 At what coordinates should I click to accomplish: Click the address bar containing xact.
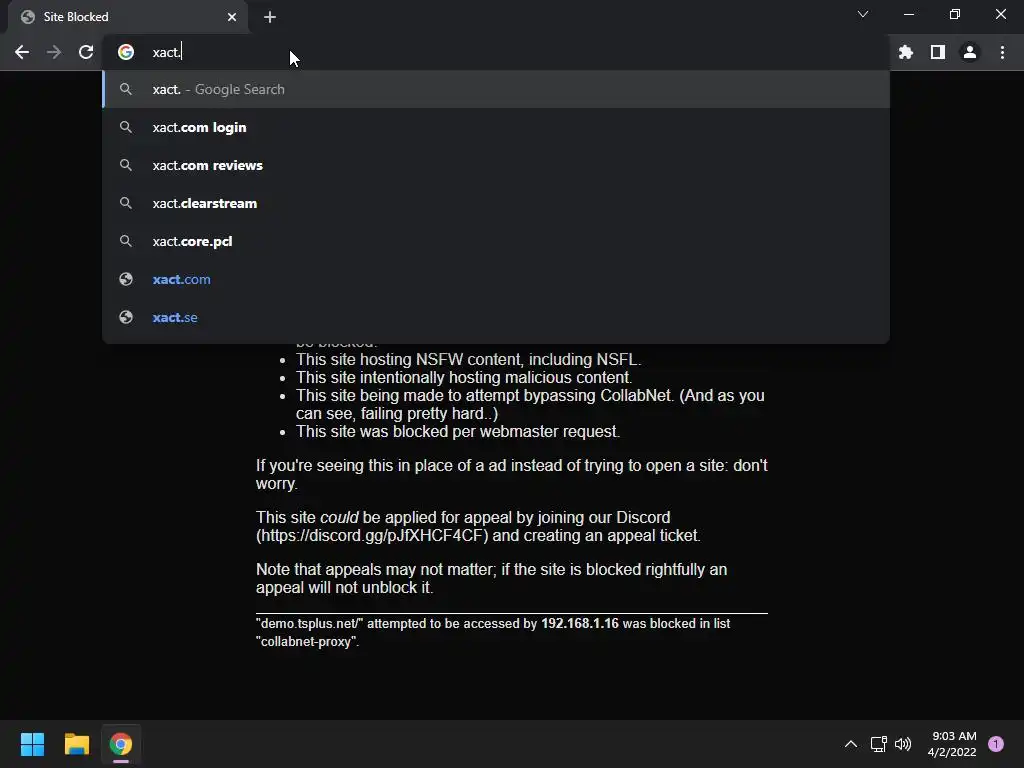pos(496,52)
